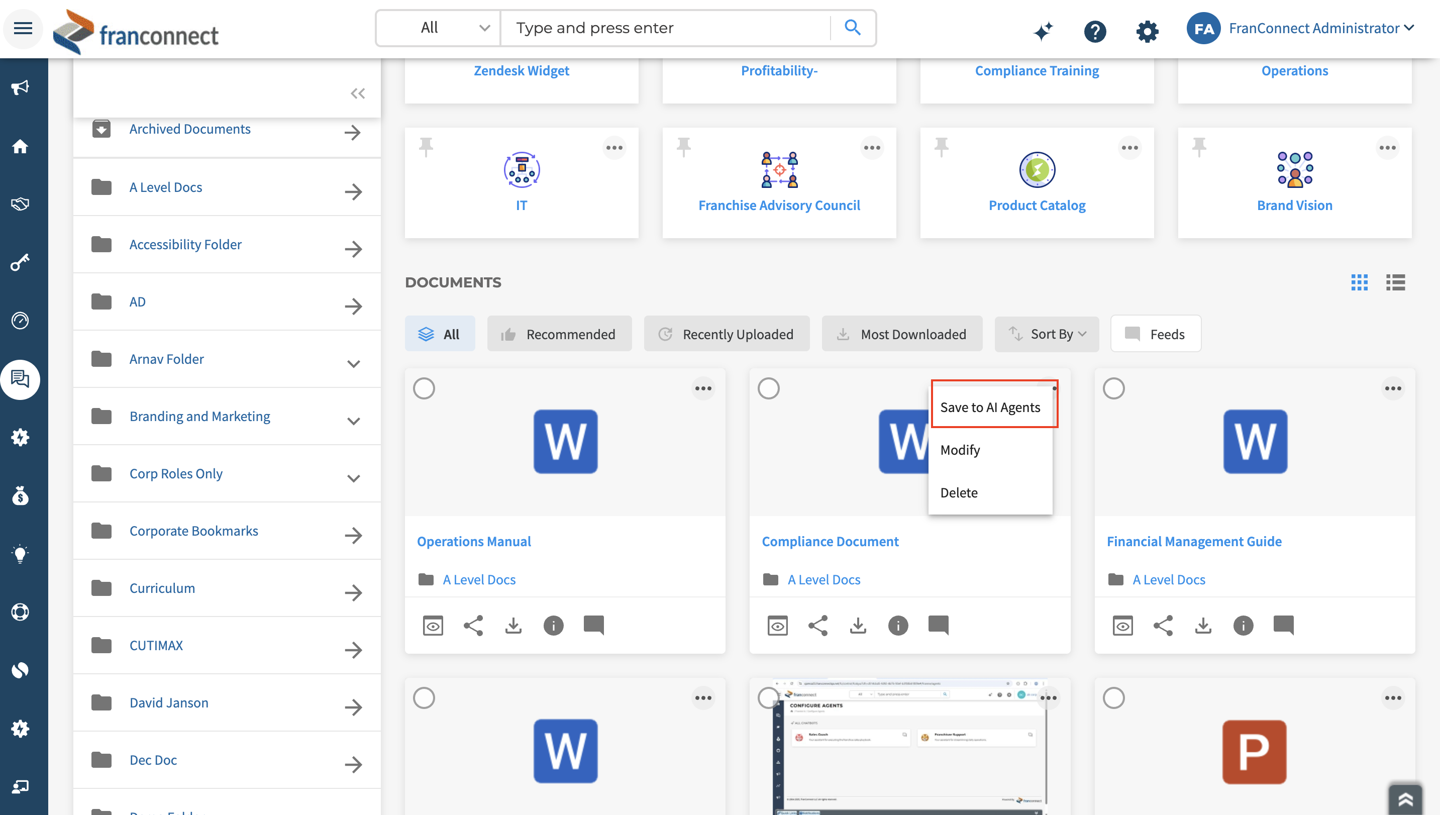
Task: Select the Financial Management Guide radio button
Action: [1114, 388]
